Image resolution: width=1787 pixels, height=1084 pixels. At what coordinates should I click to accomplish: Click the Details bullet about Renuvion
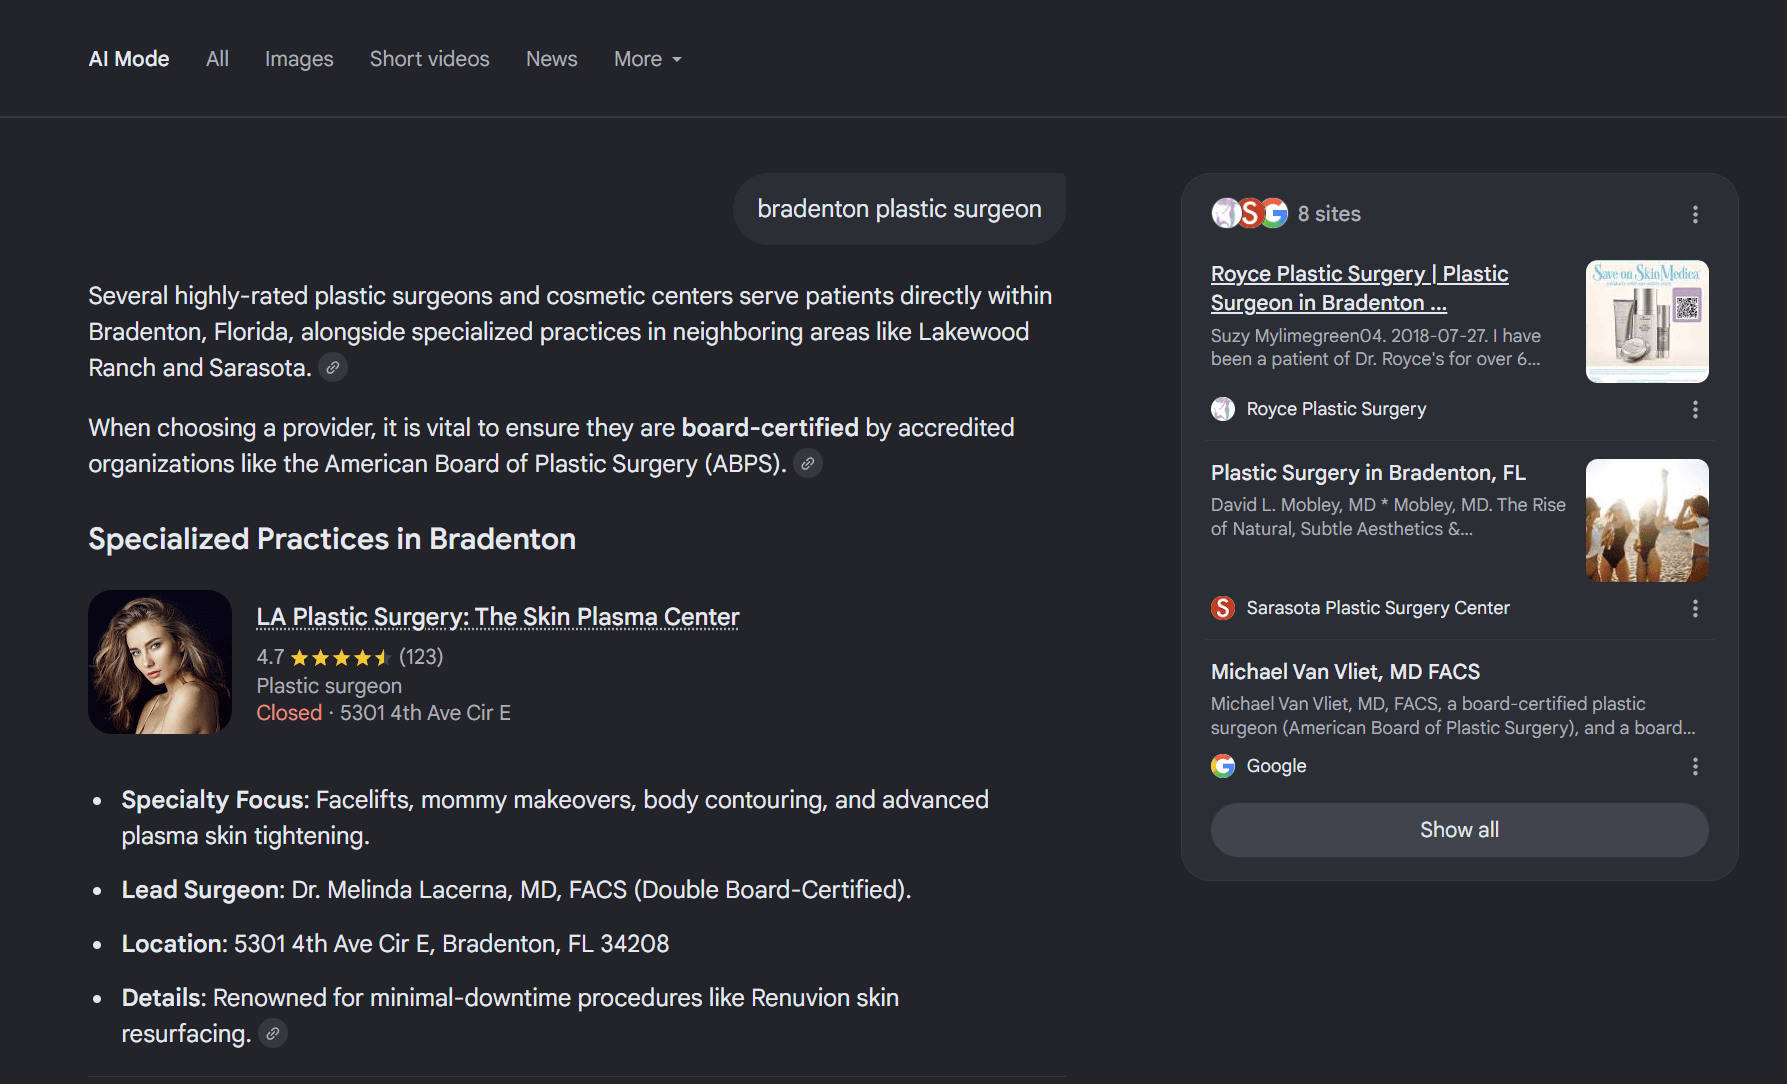[x=510, y=1016]
